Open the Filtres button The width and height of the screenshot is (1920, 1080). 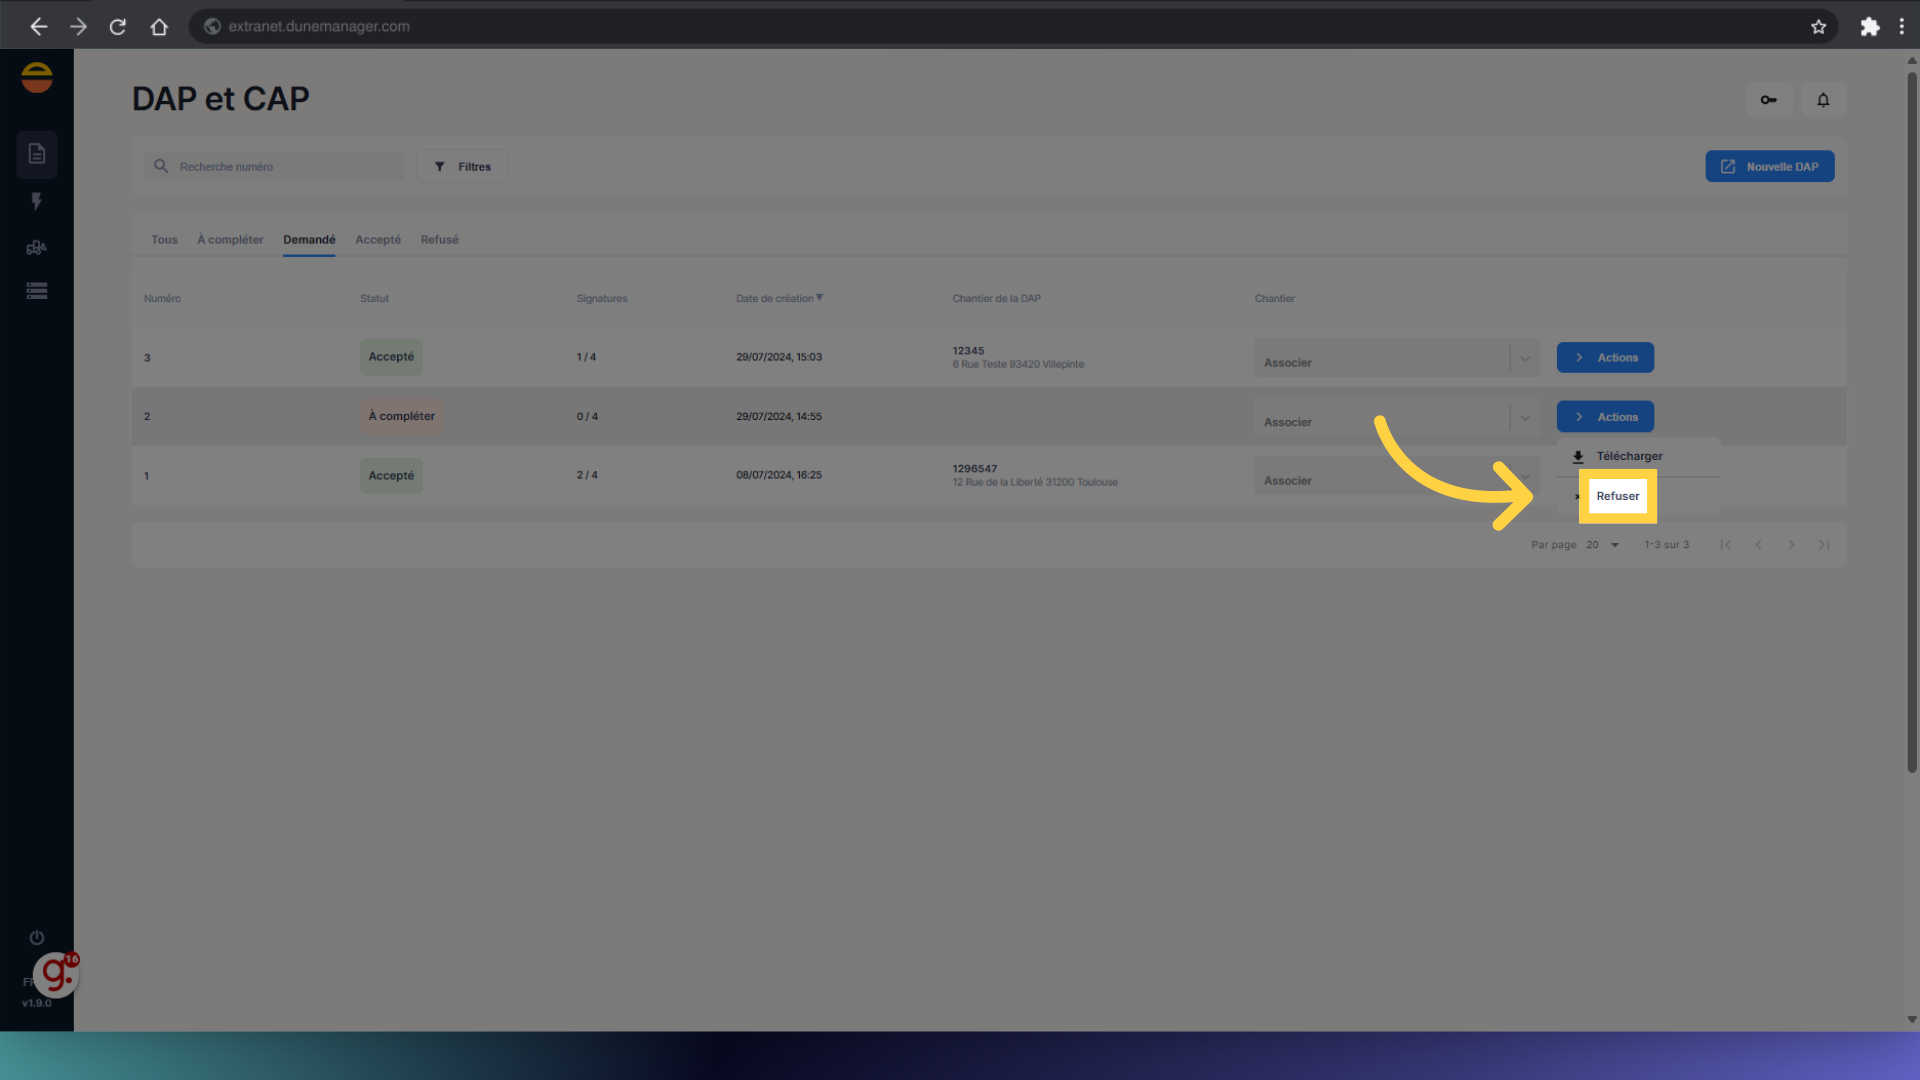tap(462, 167)
